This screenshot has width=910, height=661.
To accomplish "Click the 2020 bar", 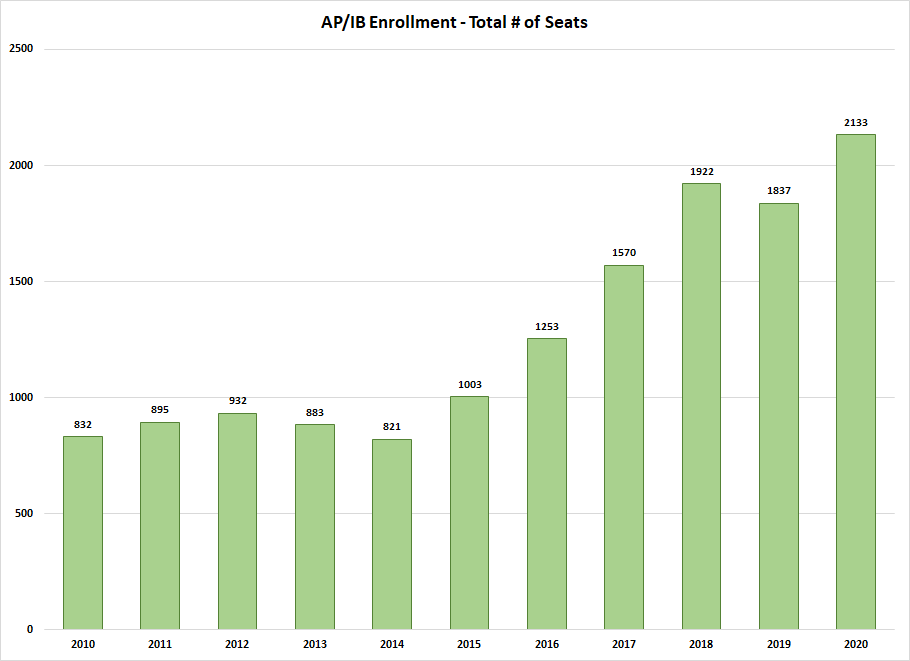I will (x=856, y=382).
